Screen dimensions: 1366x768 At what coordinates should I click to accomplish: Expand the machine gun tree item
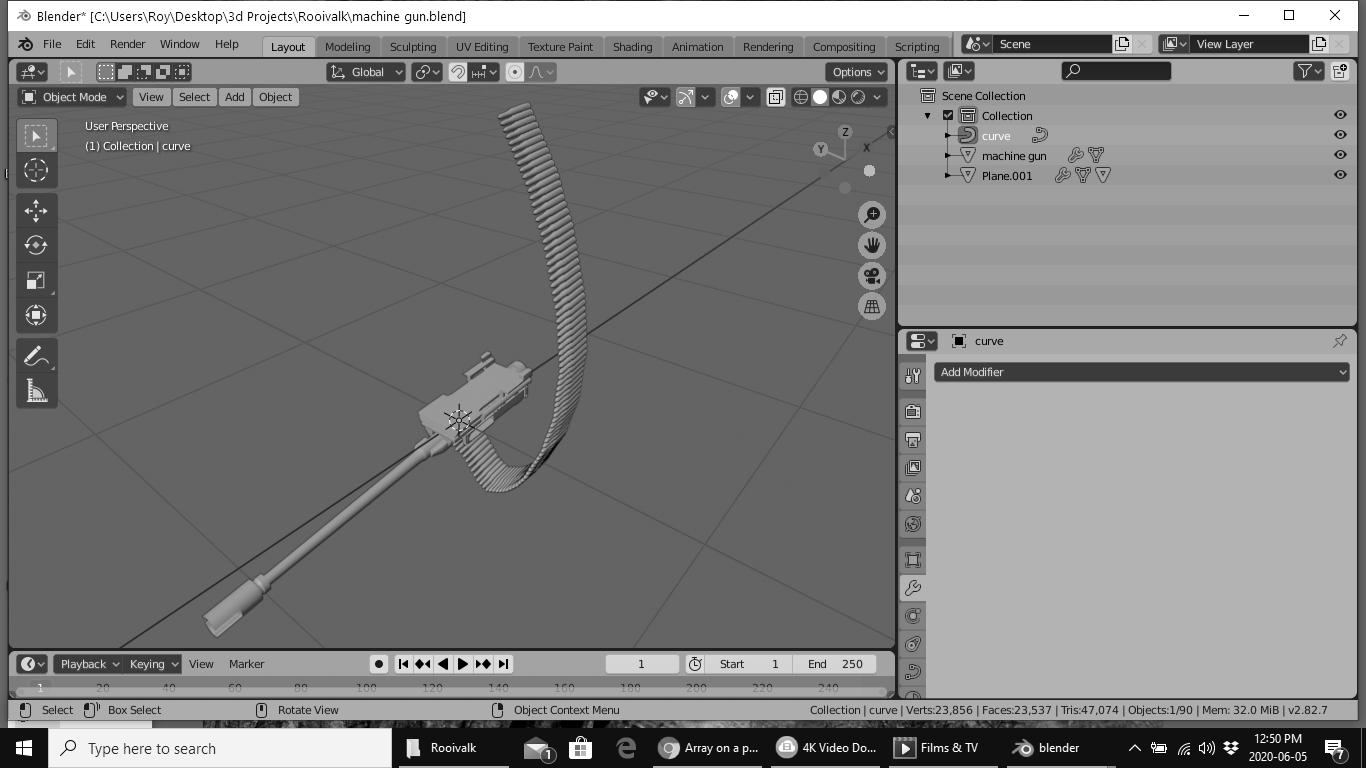pos(948,156)
